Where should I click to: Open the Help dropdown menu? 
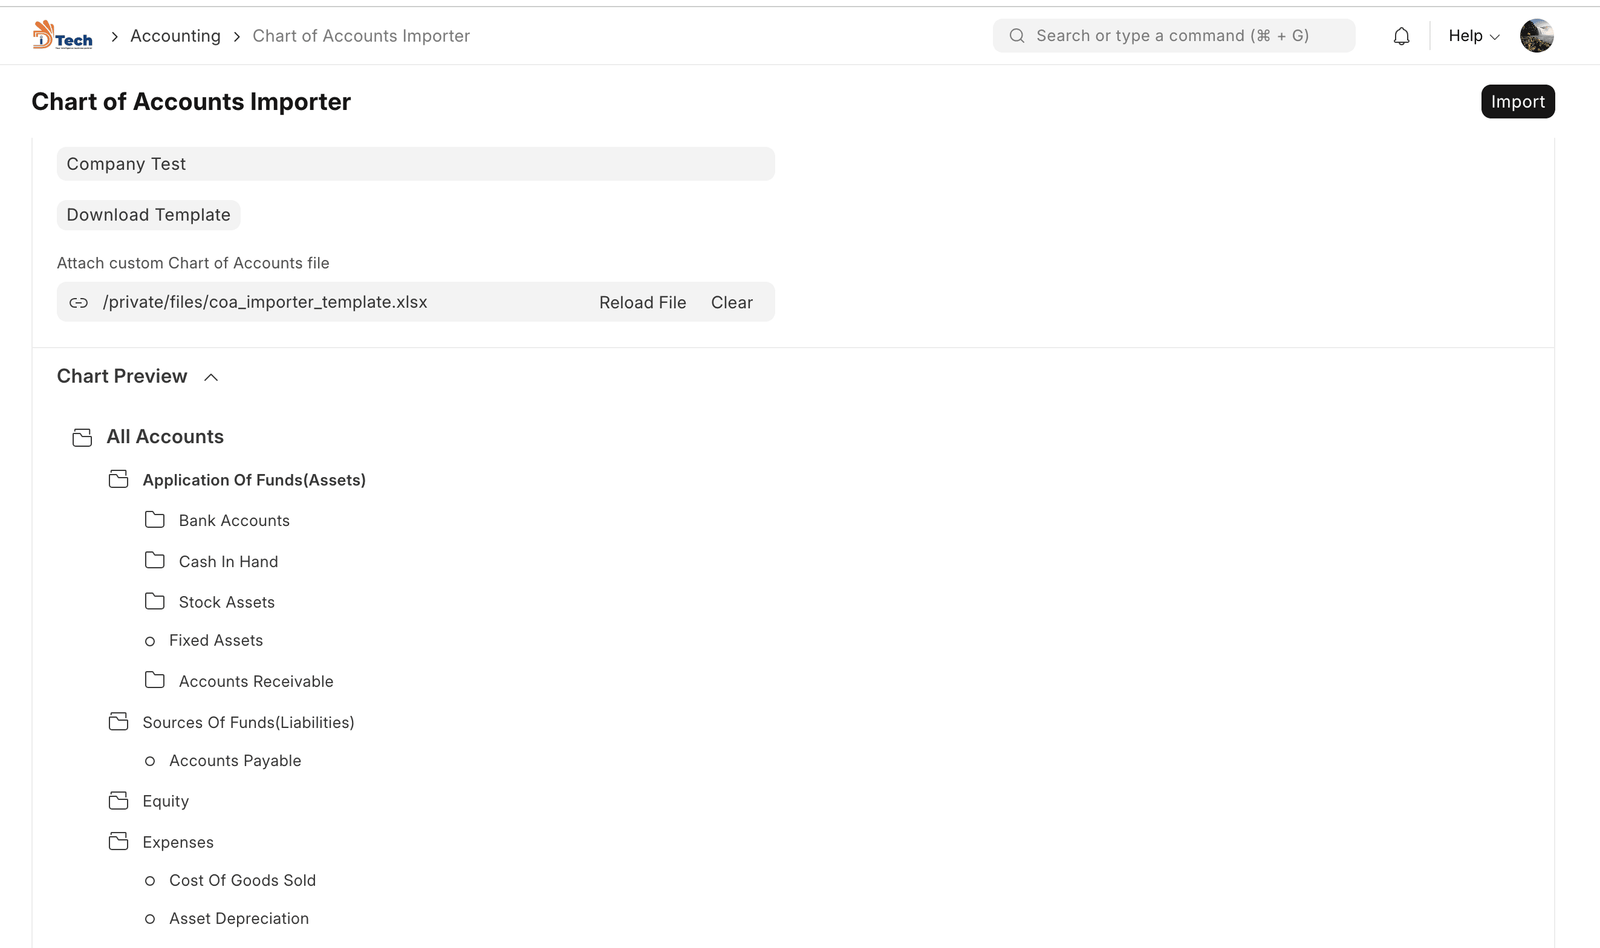click(1473, 36)
